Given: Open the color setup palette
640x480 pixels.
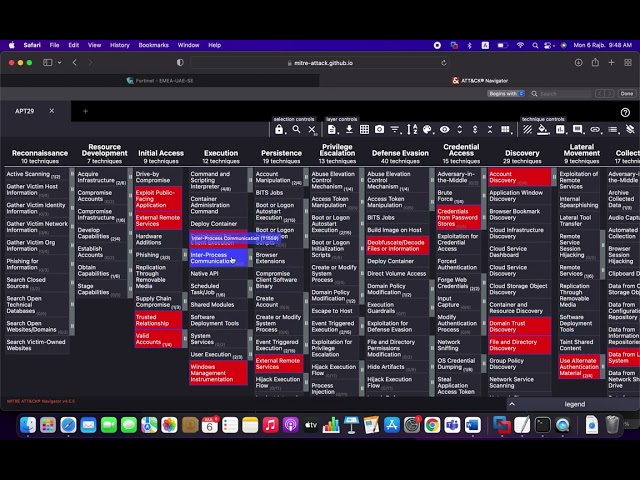Looking at the screenshot, I should pos(427,130).
